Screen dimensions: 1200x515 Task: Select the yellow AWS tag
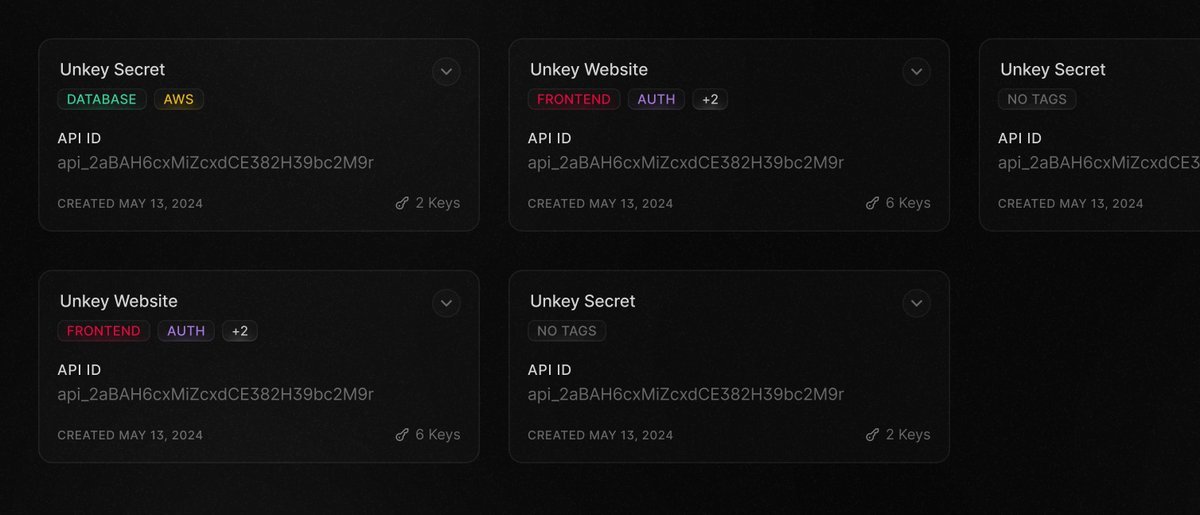179,99
